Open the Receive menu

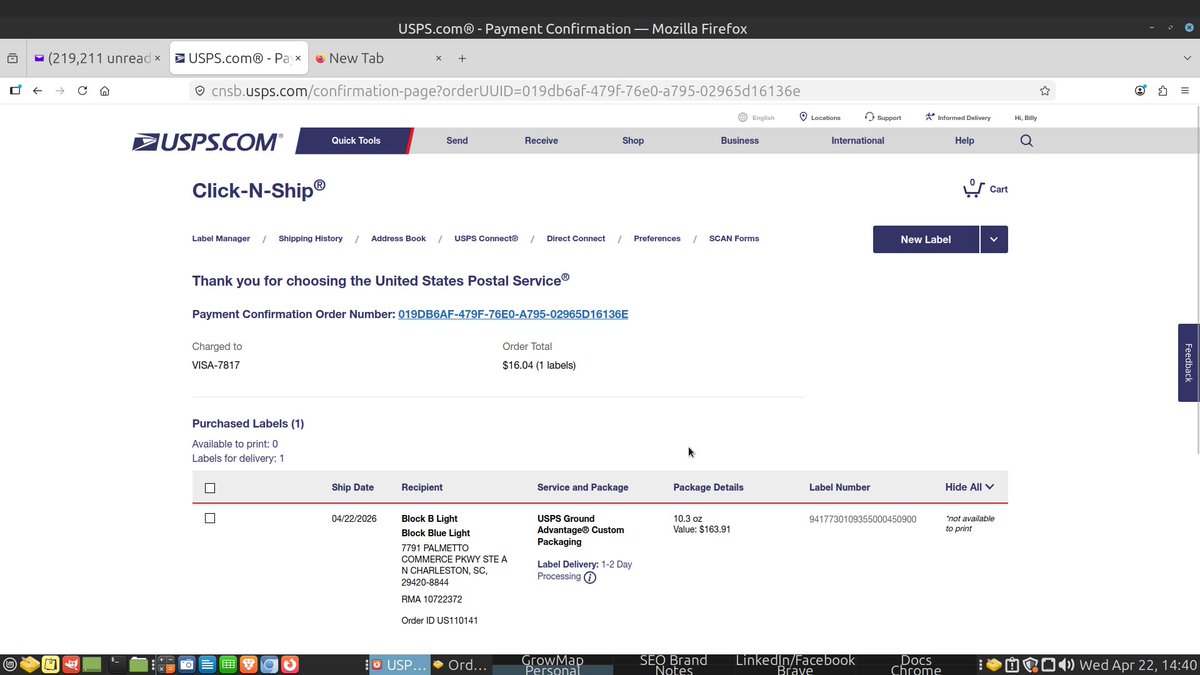point(541,141)
